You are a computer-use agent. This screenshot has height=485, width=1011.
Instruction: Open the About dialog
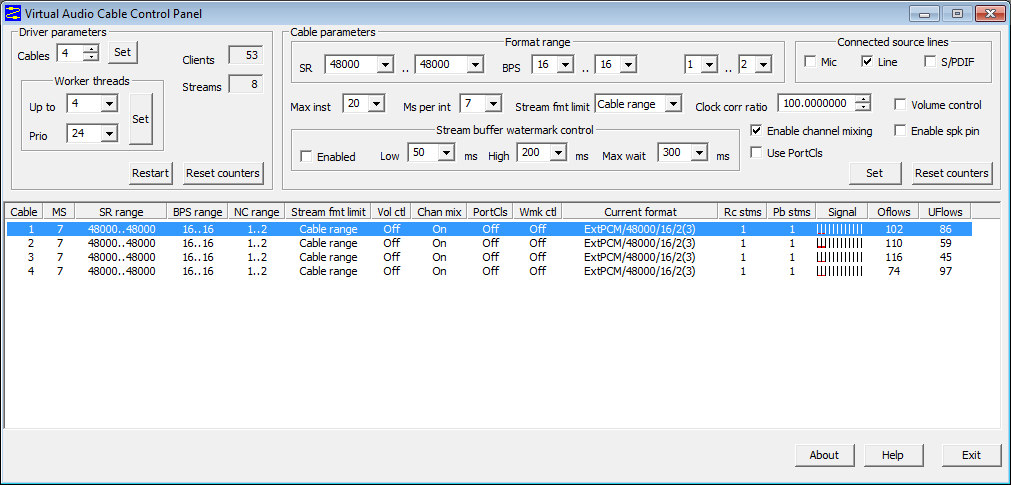click(x=824, y=455)
